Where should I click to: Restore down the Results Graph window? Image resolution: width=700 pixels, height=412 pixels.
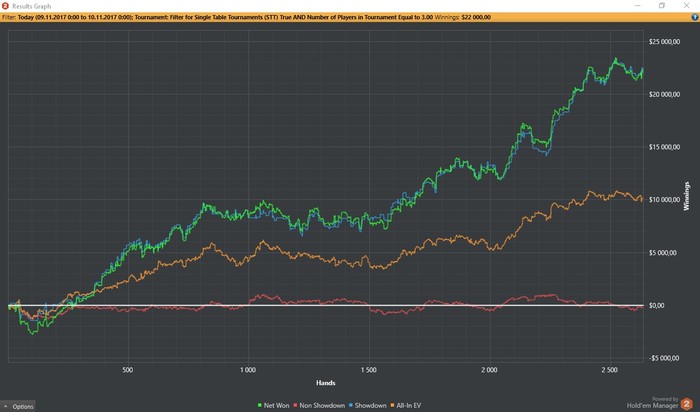(662, 6)
